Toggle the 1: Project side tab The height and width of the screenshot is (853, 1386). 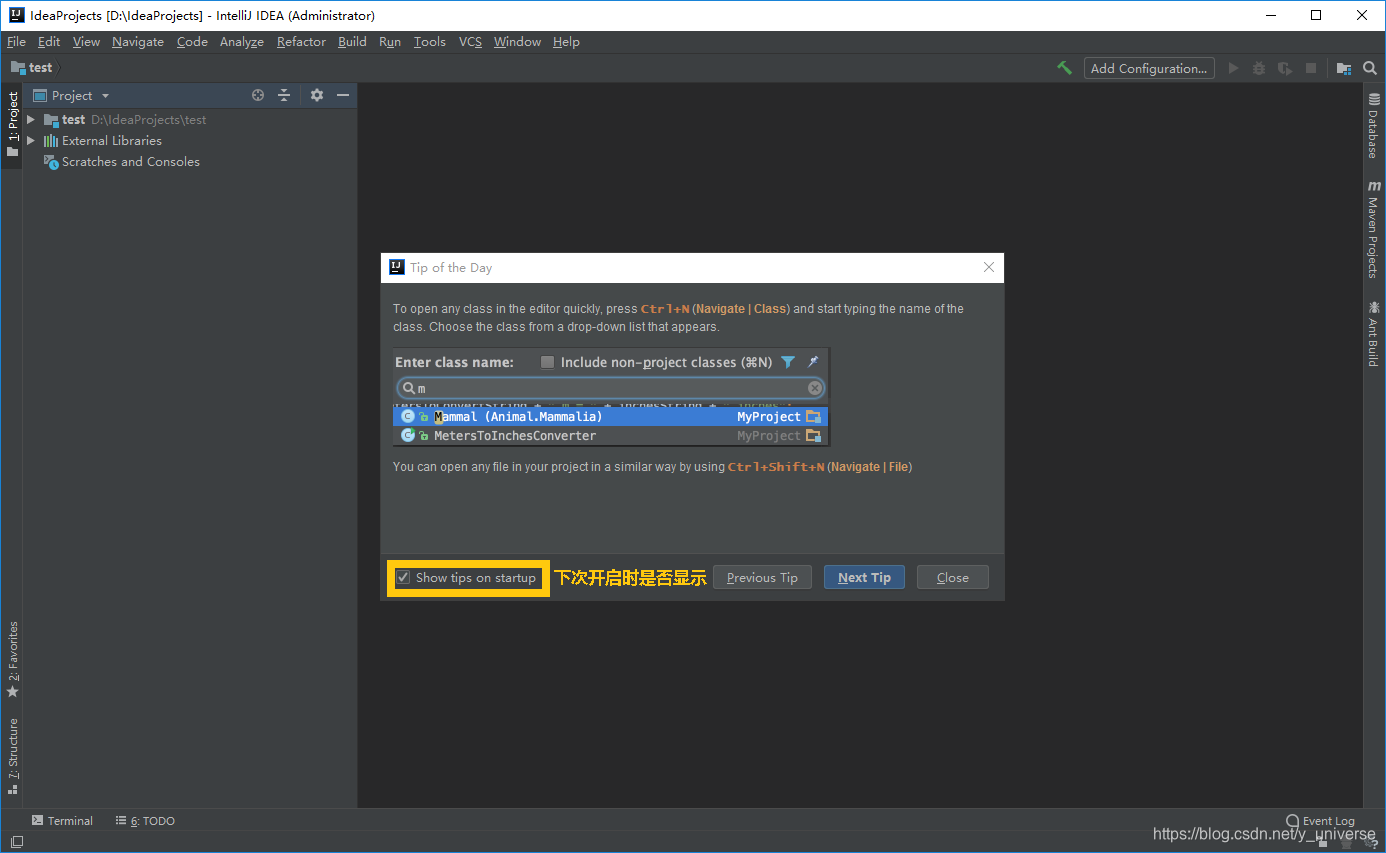12,124
